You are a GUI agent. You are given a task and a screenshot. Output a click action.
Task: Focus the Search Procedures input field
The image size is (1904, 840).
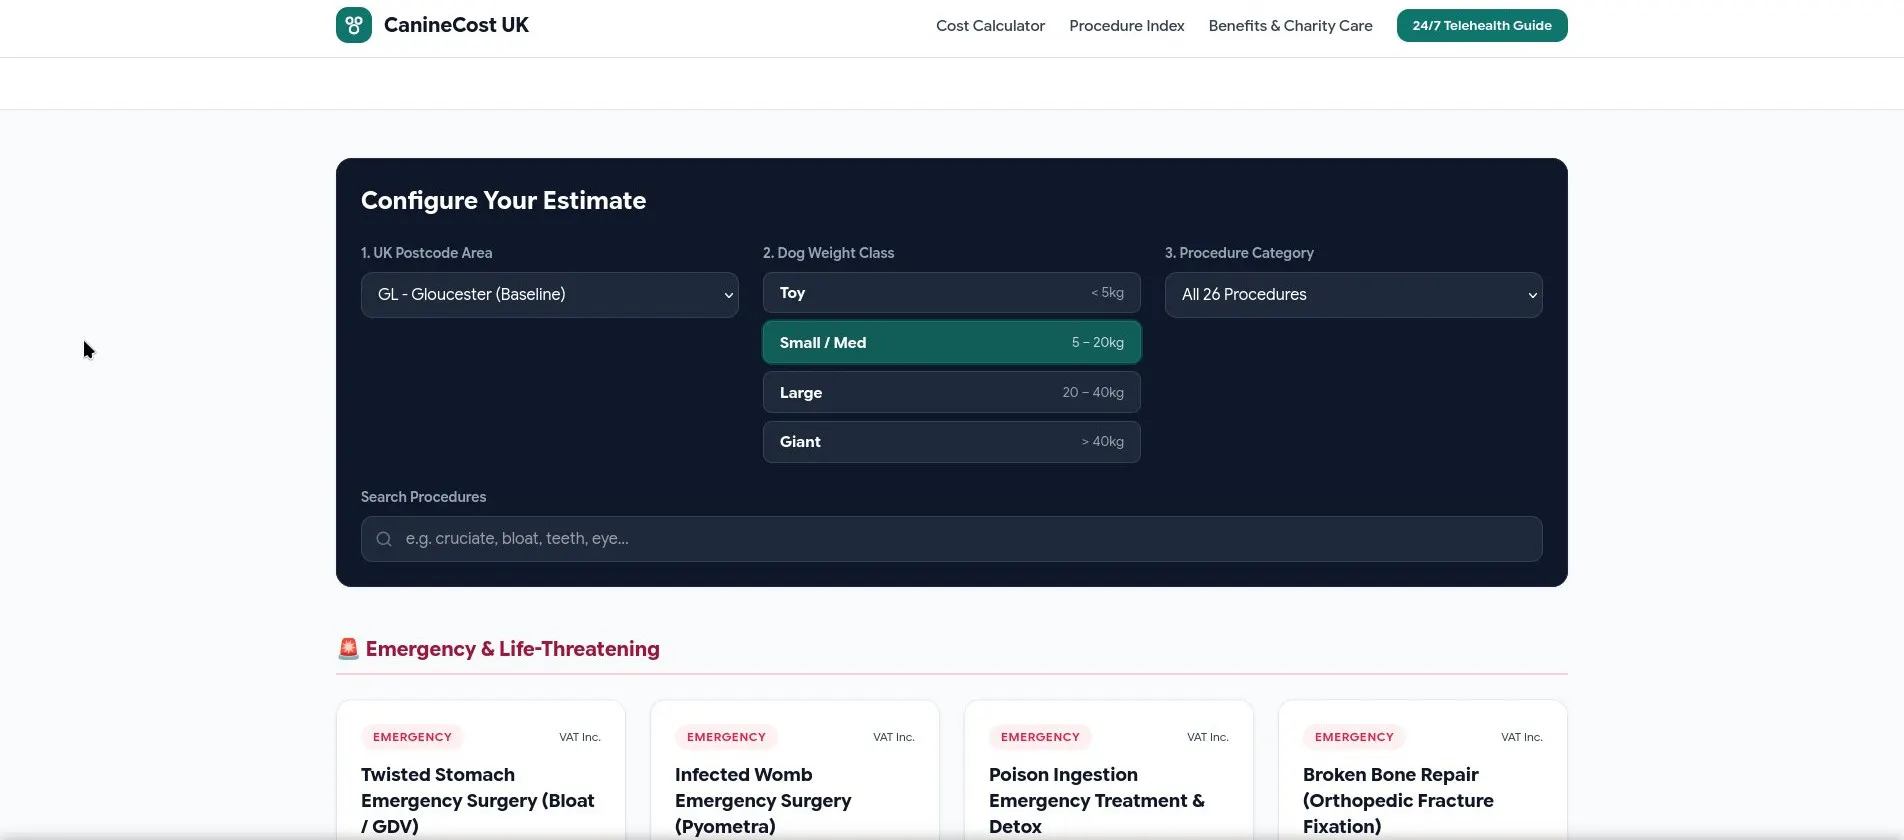(x=951, y=539)
